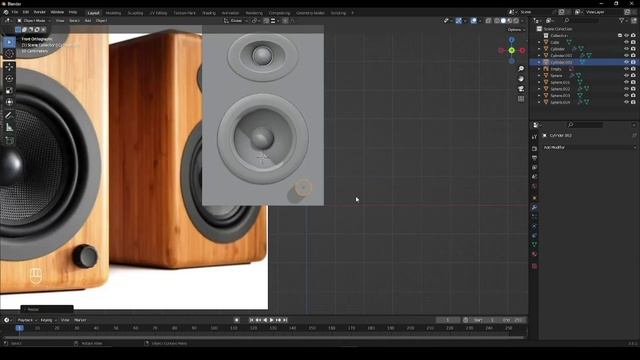
Task: Click the timeline horizontal scrollbar
Action: [x=264, y=338]
